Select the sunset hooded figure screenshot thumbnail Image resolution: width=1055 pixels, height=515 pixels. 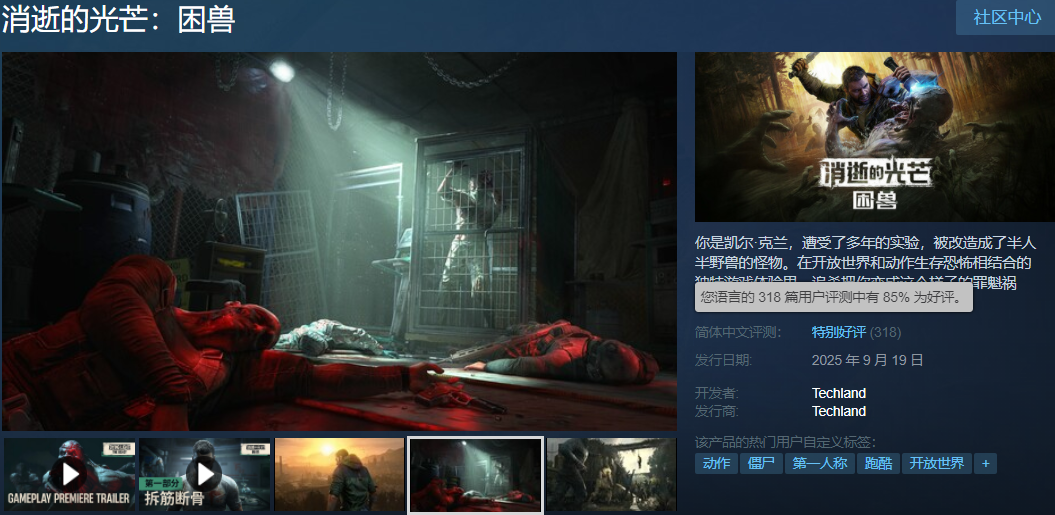[340, 475]
